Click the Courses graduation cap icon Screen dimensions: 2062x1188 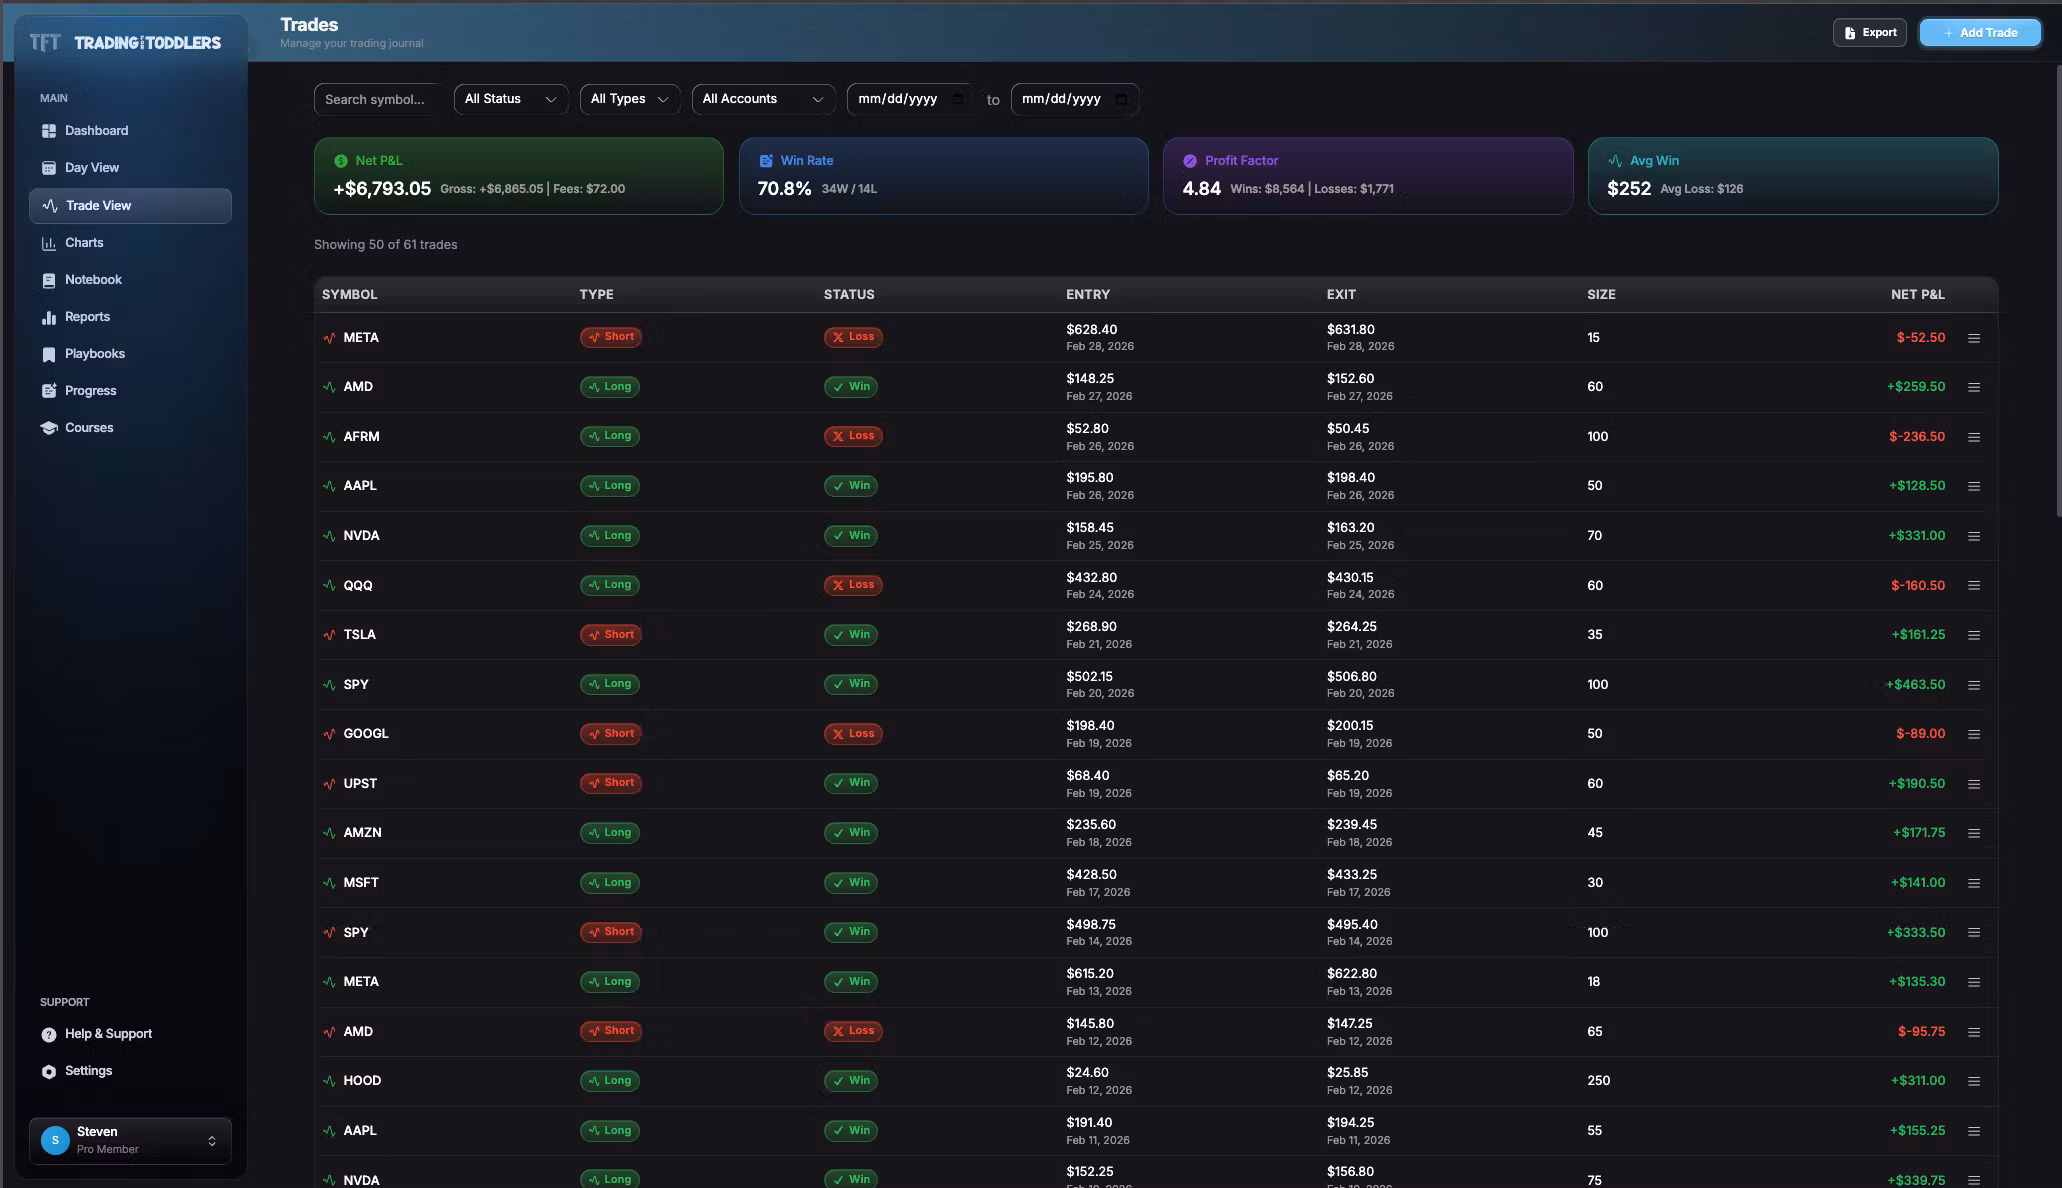48,428
